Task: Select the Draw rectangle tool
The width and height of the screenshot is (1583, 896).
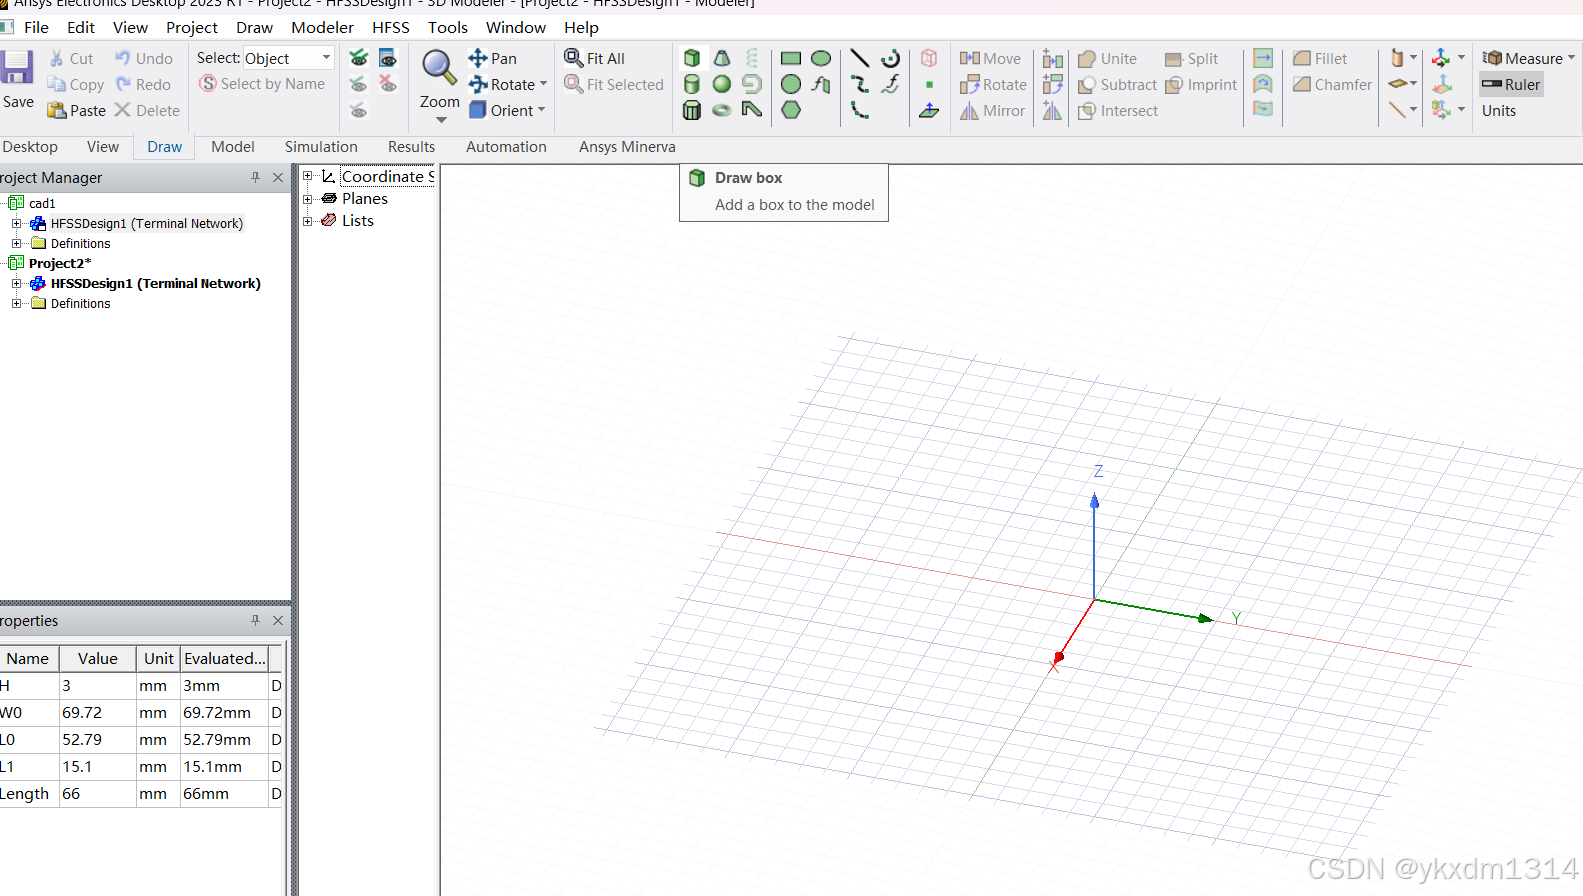Action: 791,58
